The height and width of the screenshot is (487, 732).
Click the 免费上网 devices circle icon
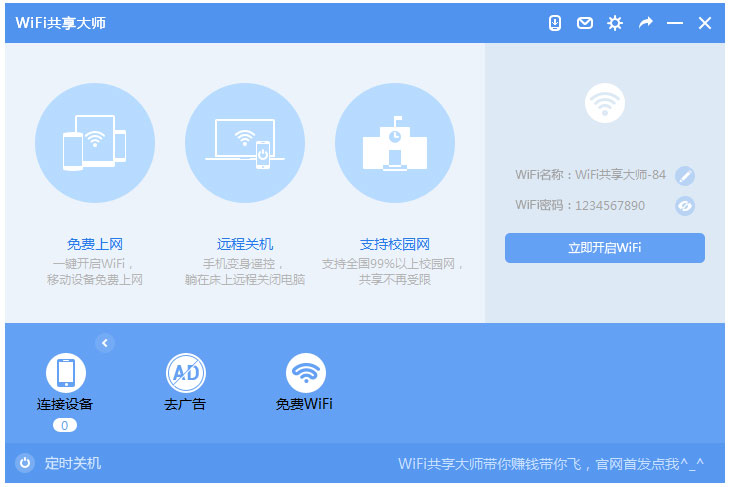[x=95, y=143]
